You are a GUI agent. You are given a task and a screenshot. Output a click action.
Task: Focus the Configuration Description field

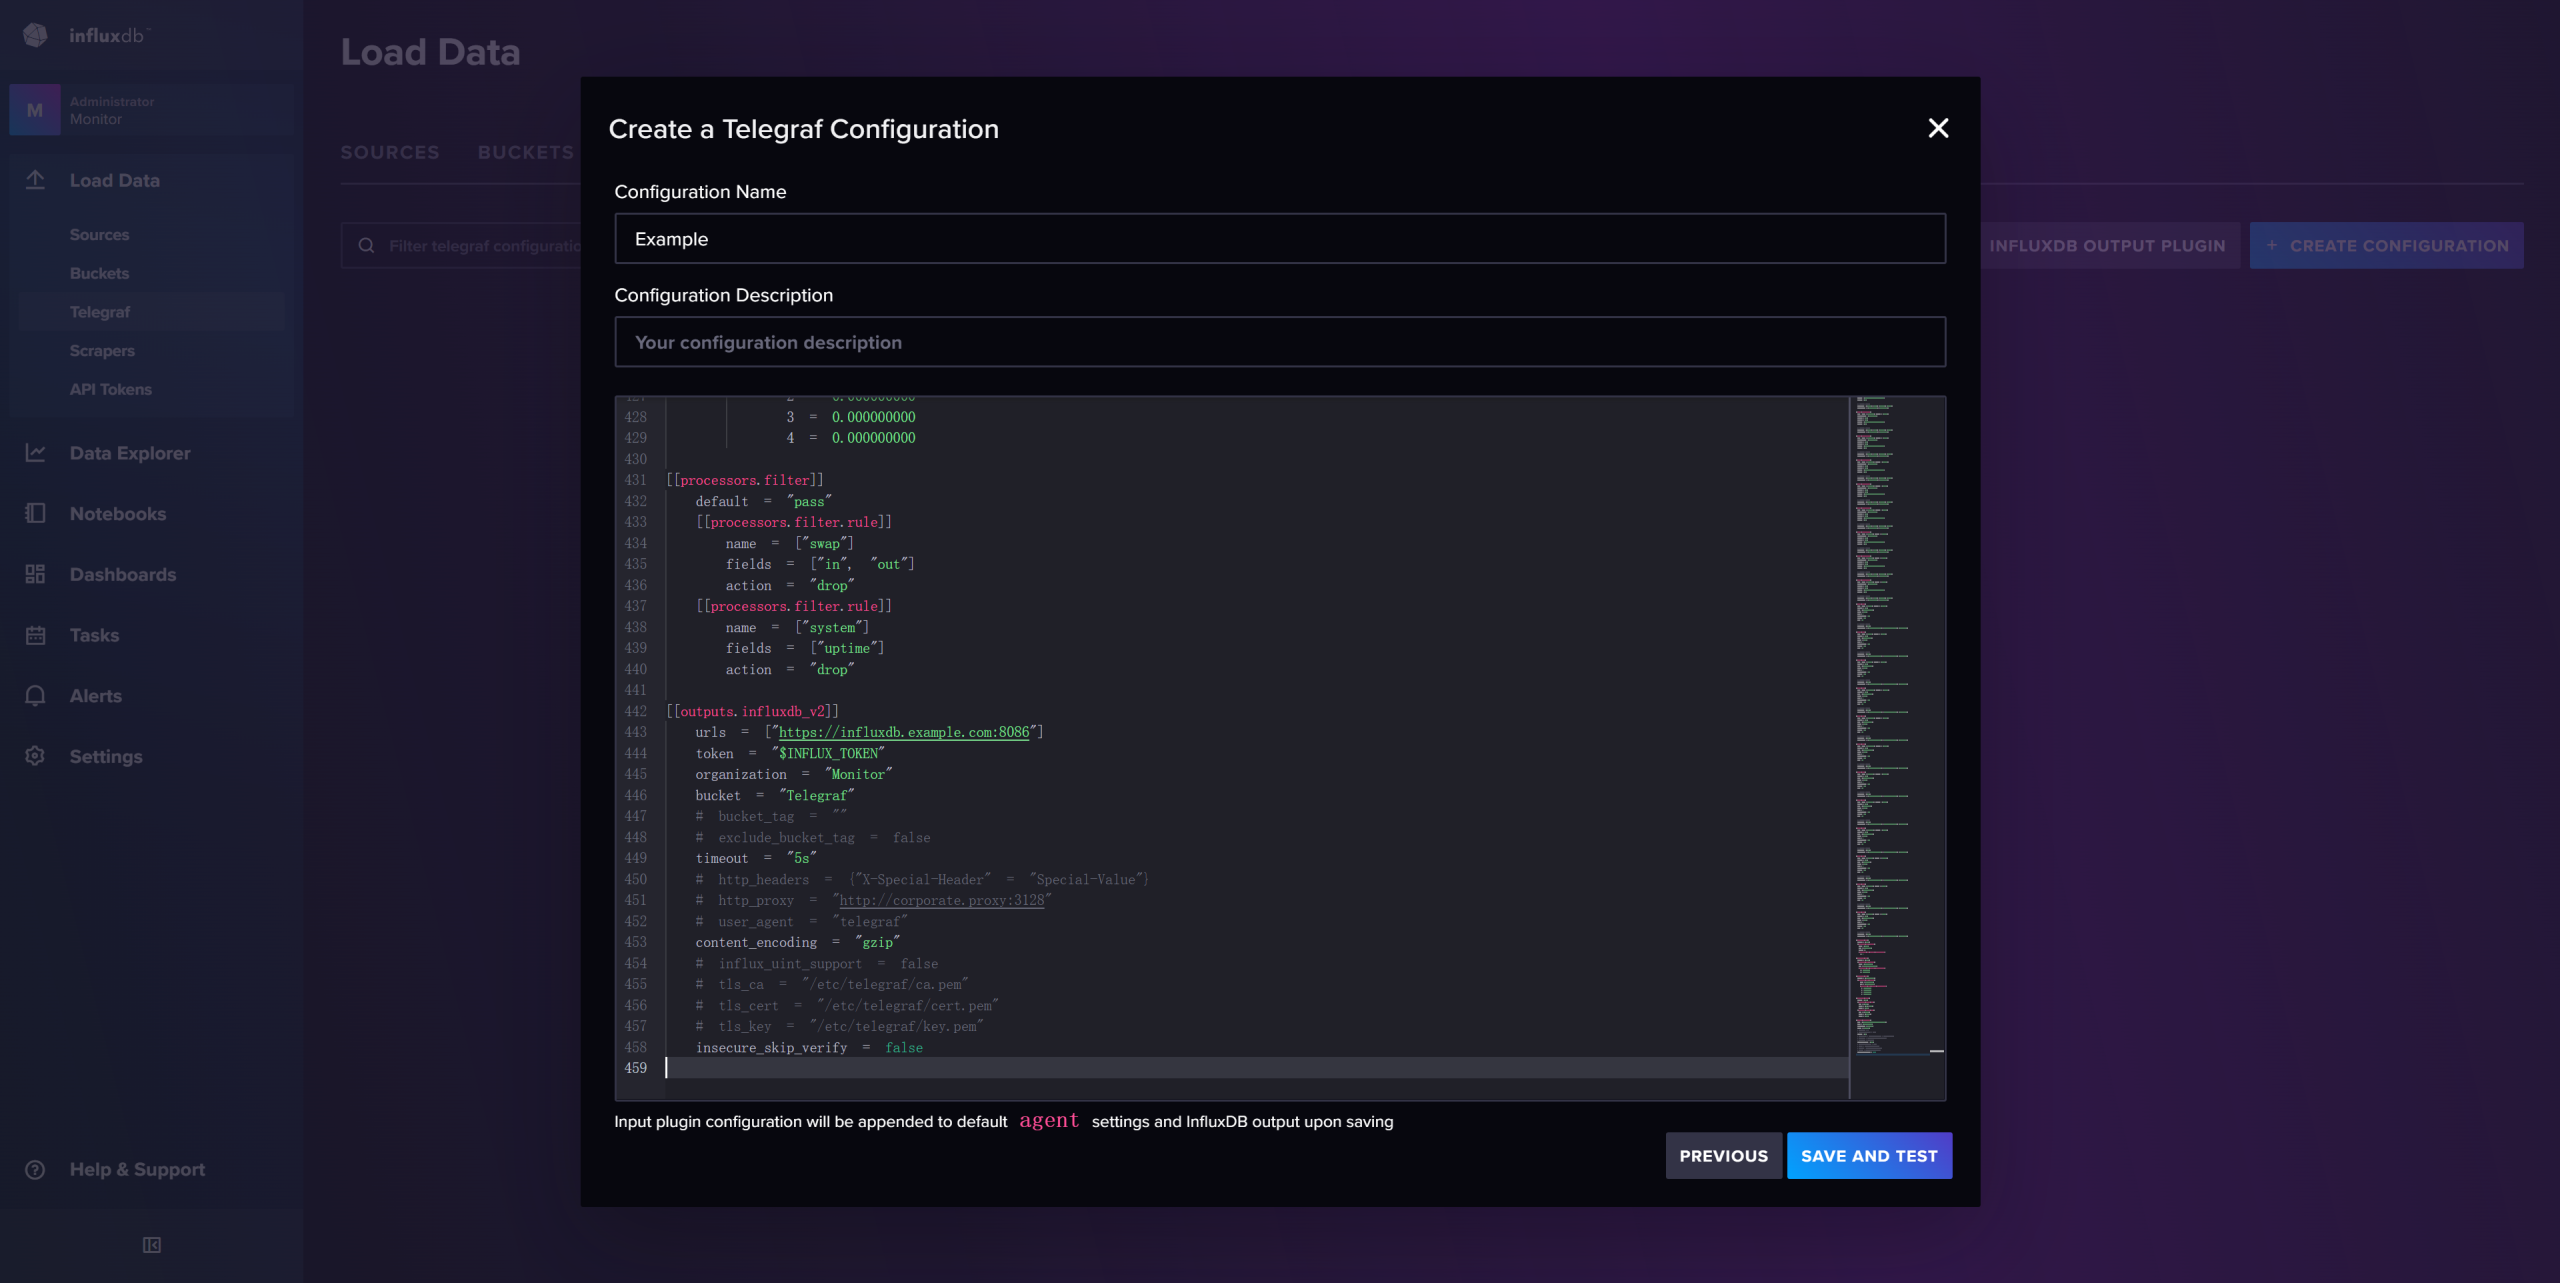click(1280, 342)
